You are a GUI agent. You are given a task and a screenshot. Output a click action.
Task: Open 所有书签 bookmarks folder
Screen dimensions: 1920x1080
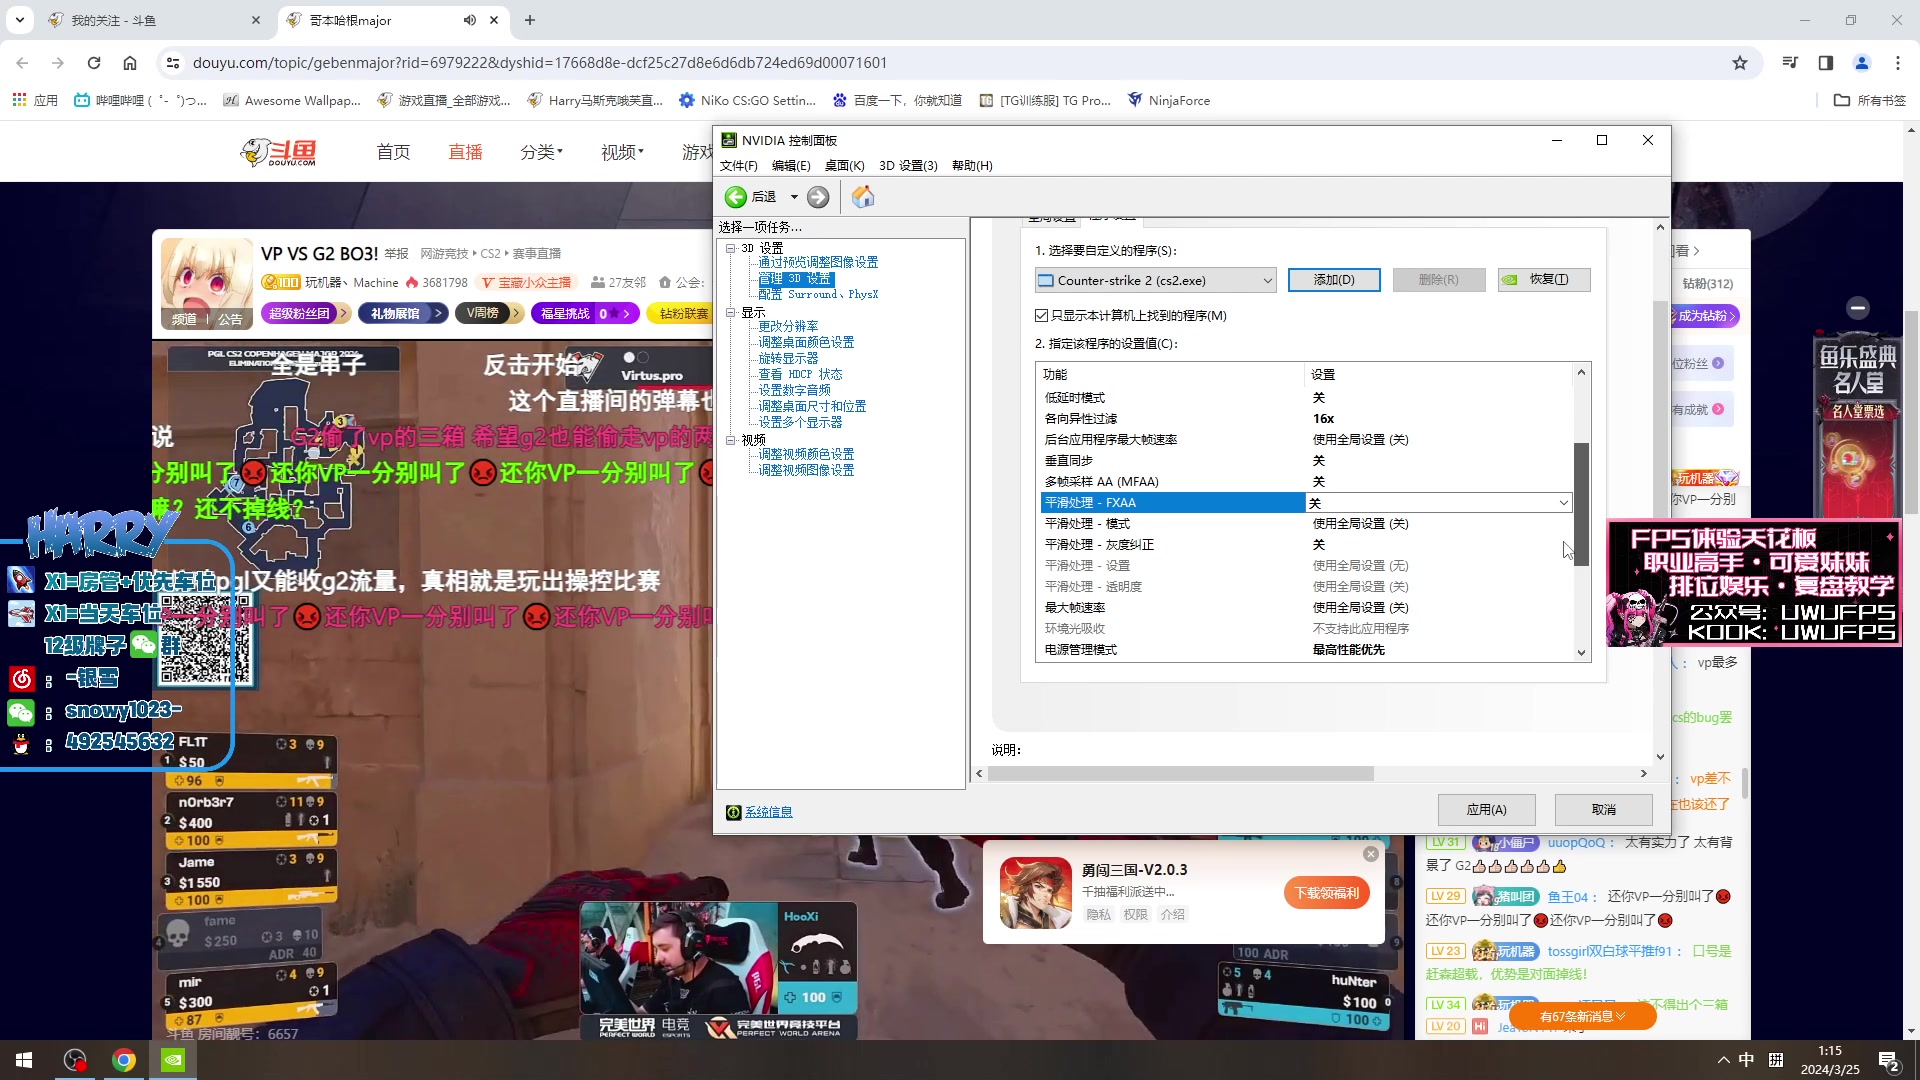(x=1870, y=100)
